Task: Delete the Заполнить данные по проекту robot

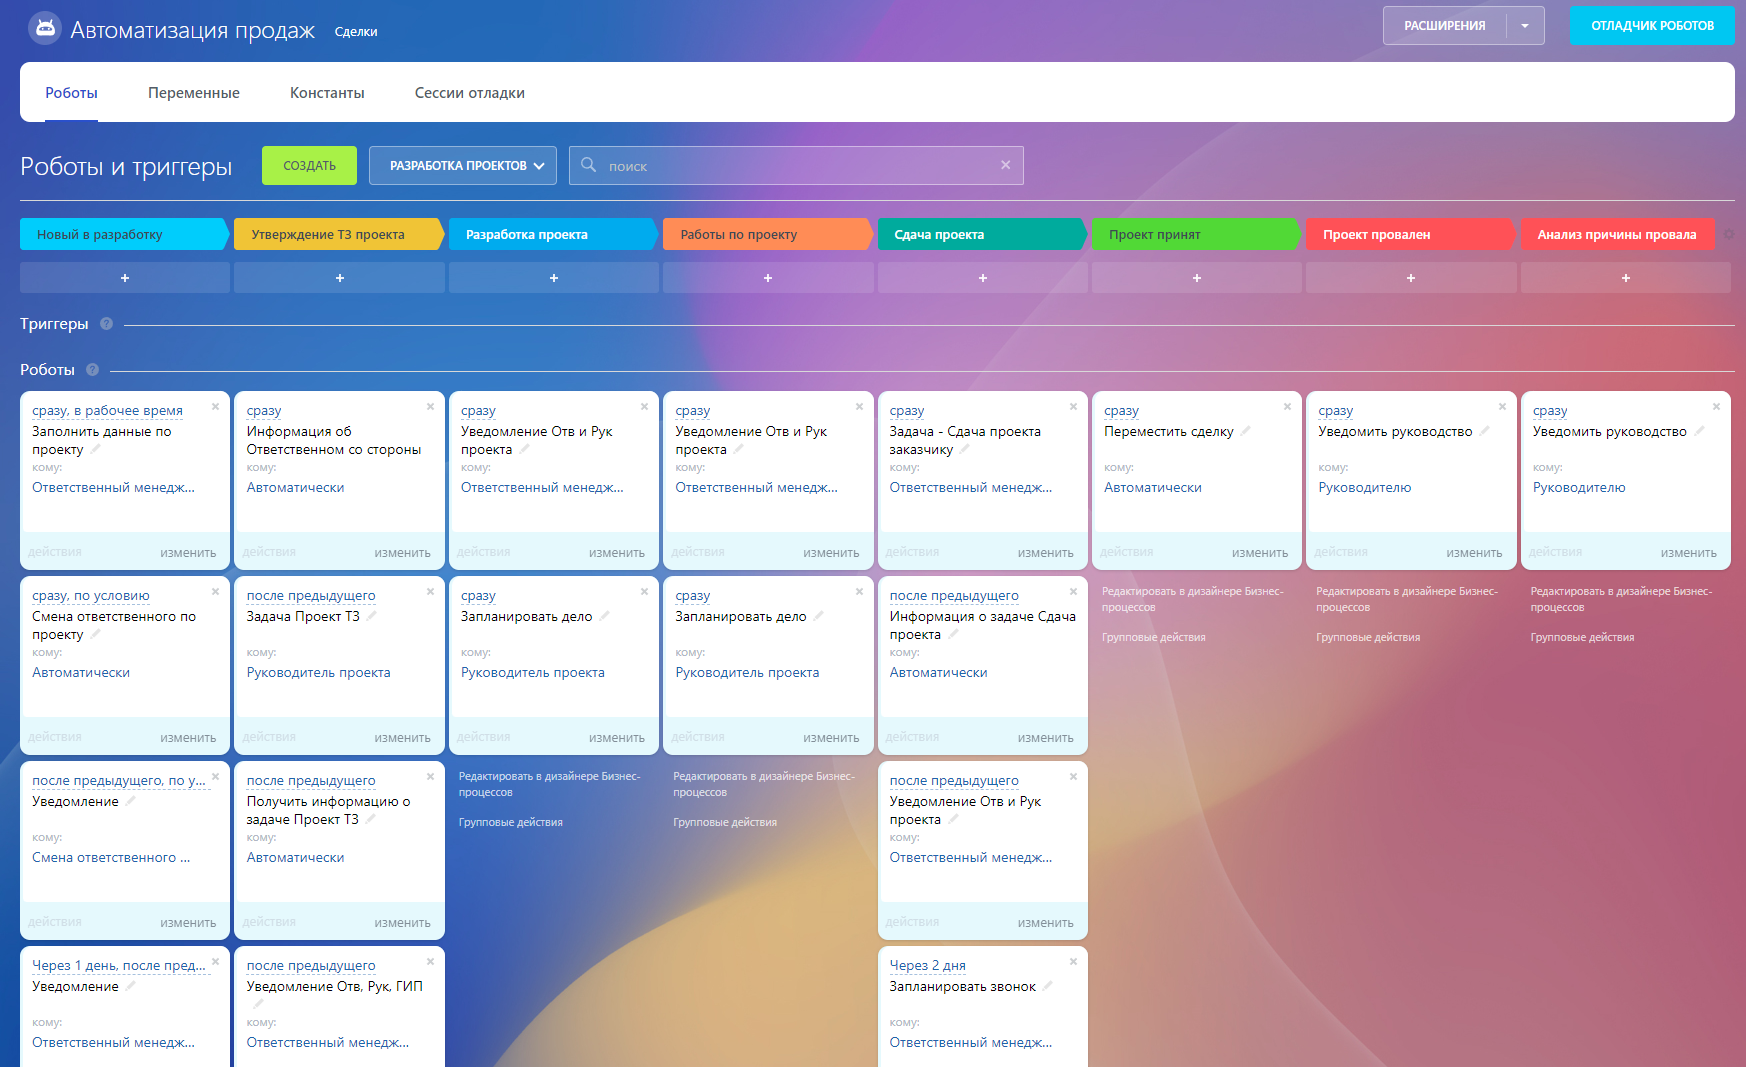Action: tap(215, 406)
